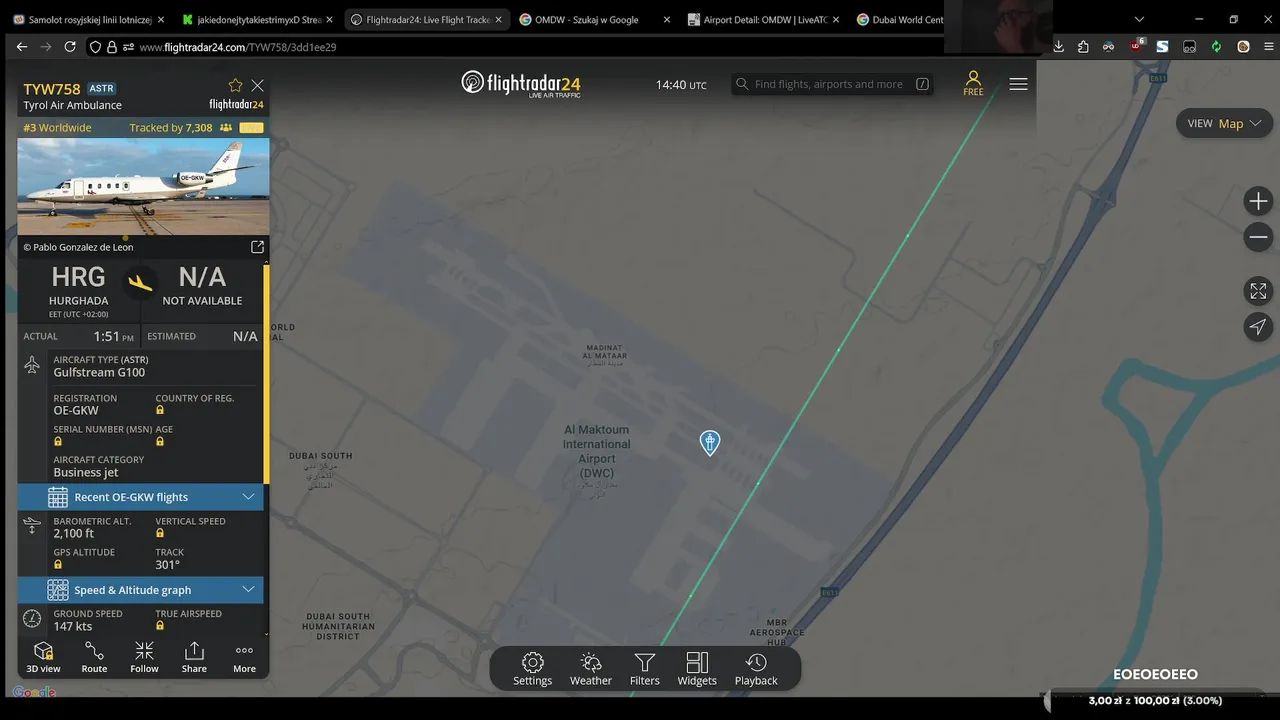The image size is (1280, 720).
Task: Click the locked Country of Reg. padlock
Action: (x=160, y=411)
